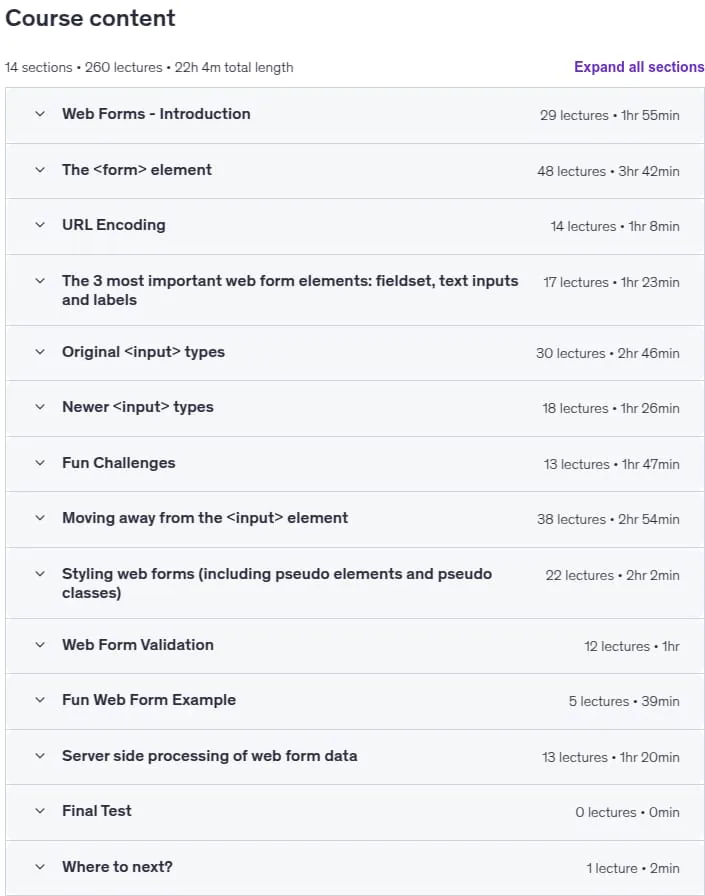Select the Final Test section title
705x896 pixels.
tap(97, 810)
